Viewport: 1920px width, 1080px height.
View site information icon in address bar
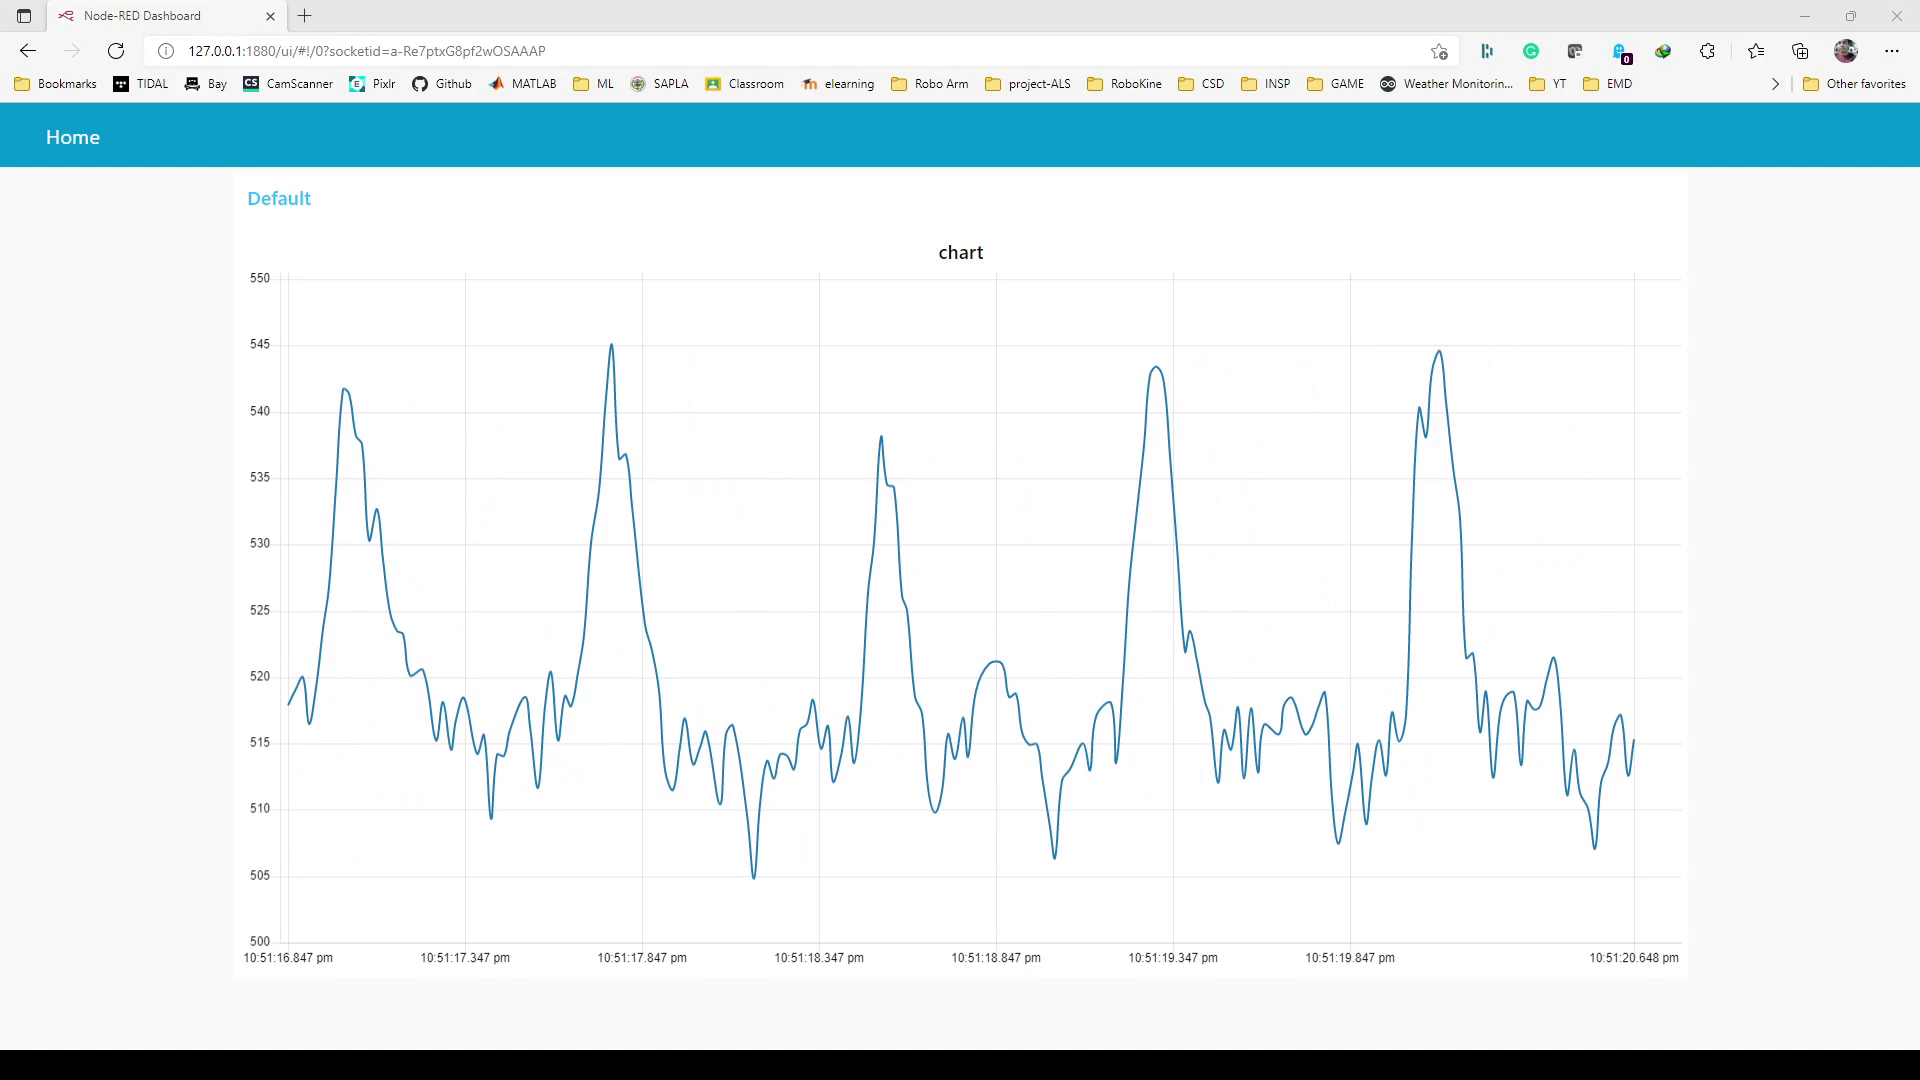click(166, 51)
